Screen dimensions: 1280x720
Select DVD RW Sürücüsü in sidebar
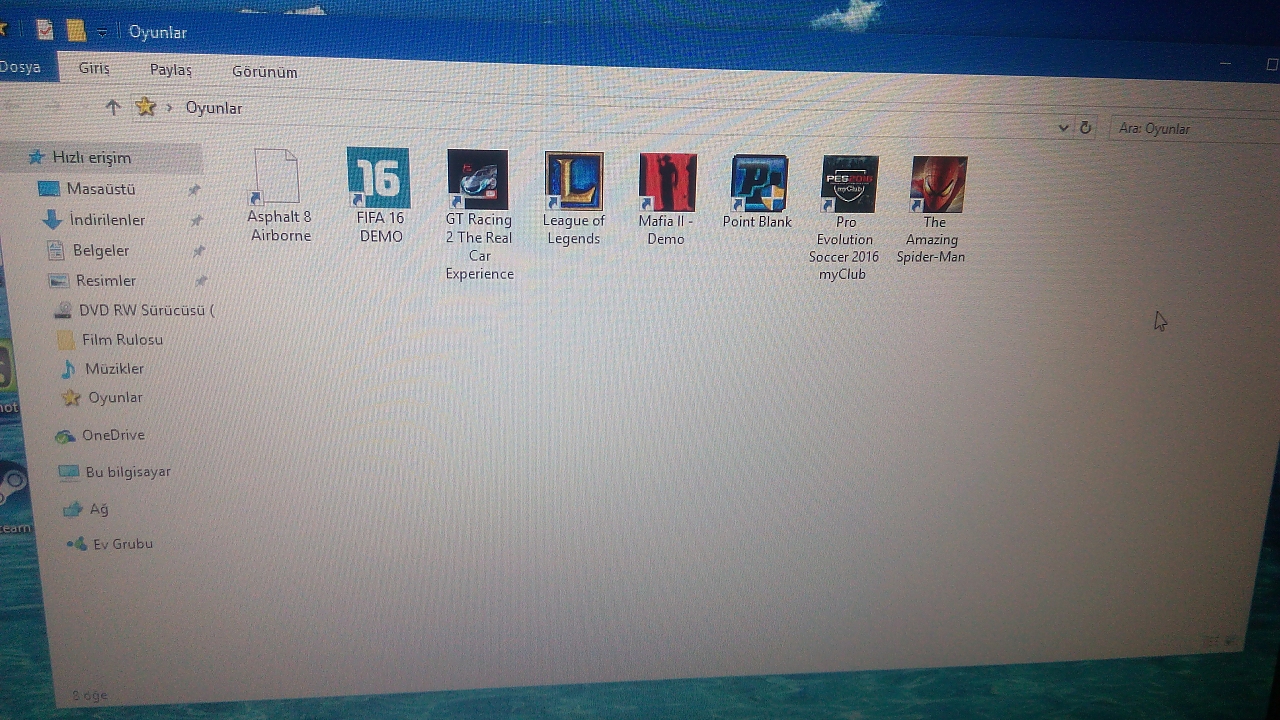tap(134, 310)
